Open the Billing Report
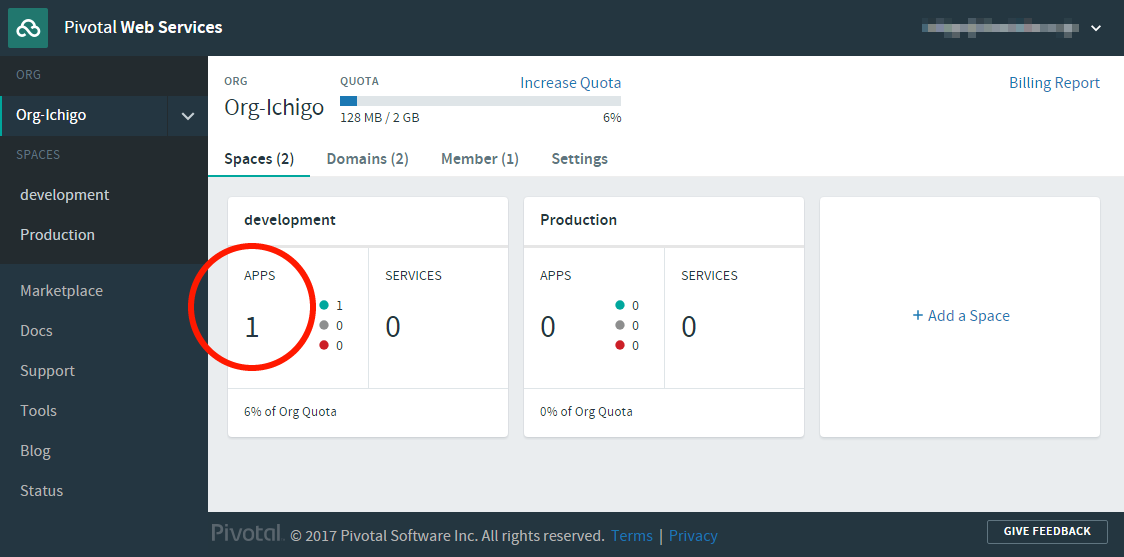Image resolution: width=1124 pixels, height=557 pixels. (1054, 82)
